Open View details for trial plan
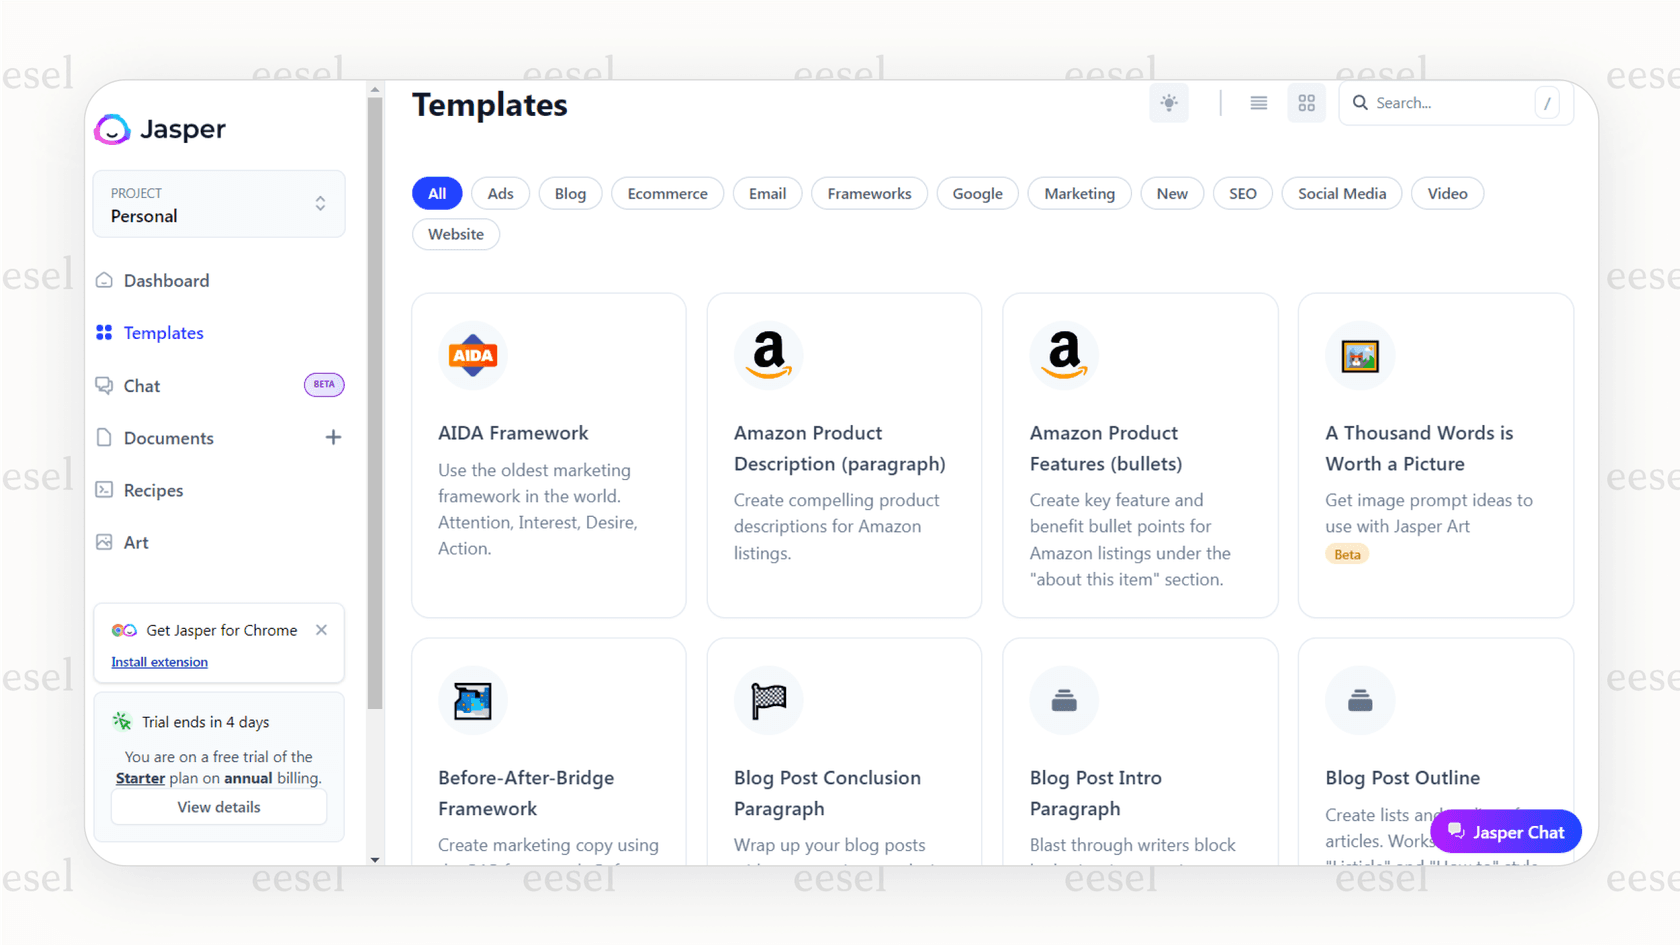 [218, 807]
